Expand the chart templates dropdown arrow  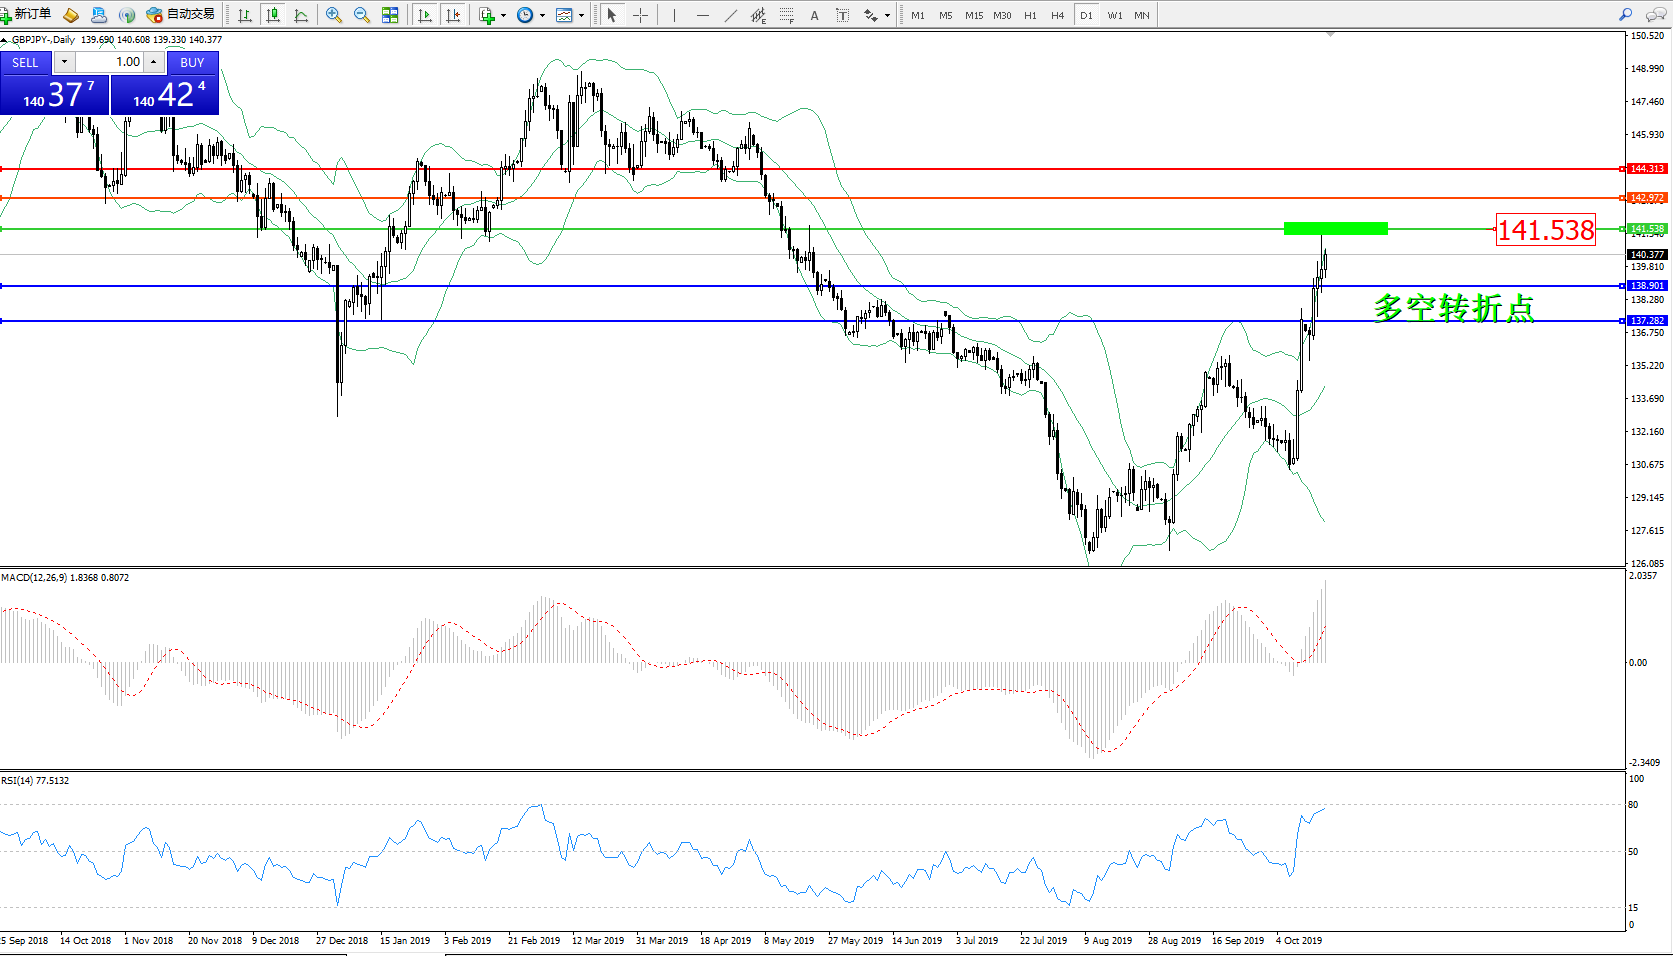coord(581,15)
